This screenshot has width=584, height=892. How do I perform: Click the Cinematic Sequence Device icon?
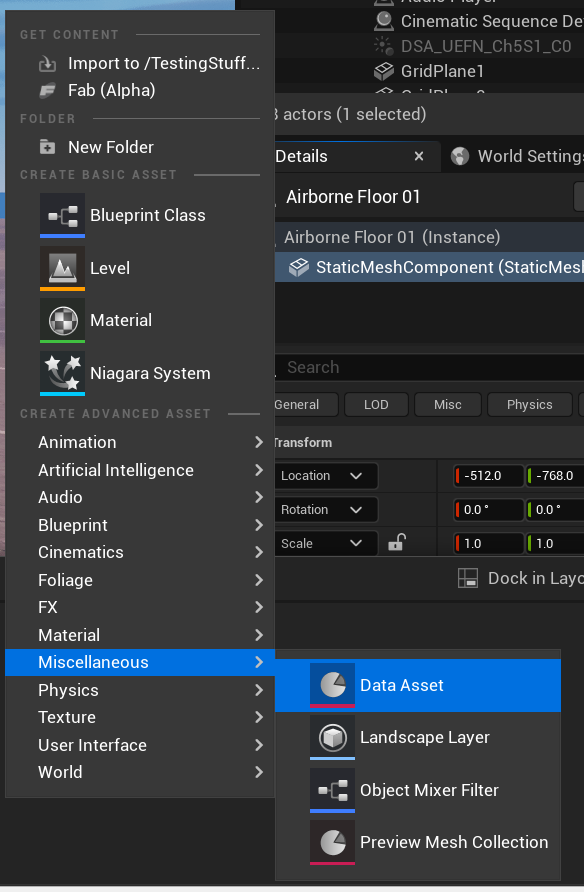pyautogui.click(x=384, y=22)
